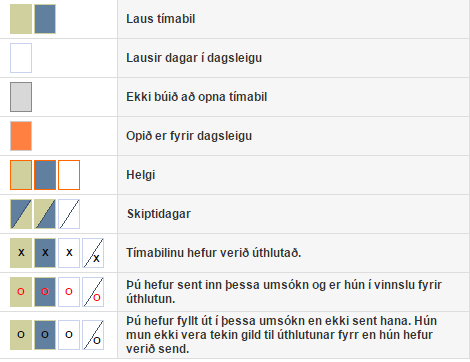Click the orange-bordered white Helgi box
The image size is (470, 362).
(69, 175)
